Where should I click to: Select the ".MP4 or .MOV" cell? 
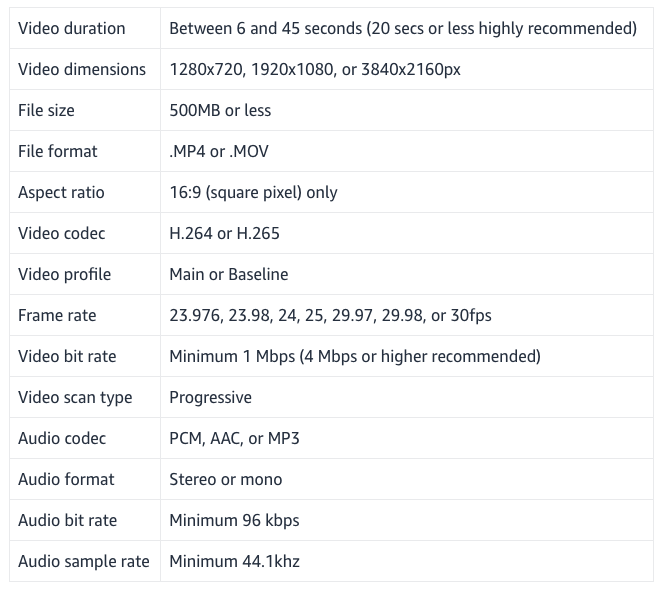click(x=219, y=151)
